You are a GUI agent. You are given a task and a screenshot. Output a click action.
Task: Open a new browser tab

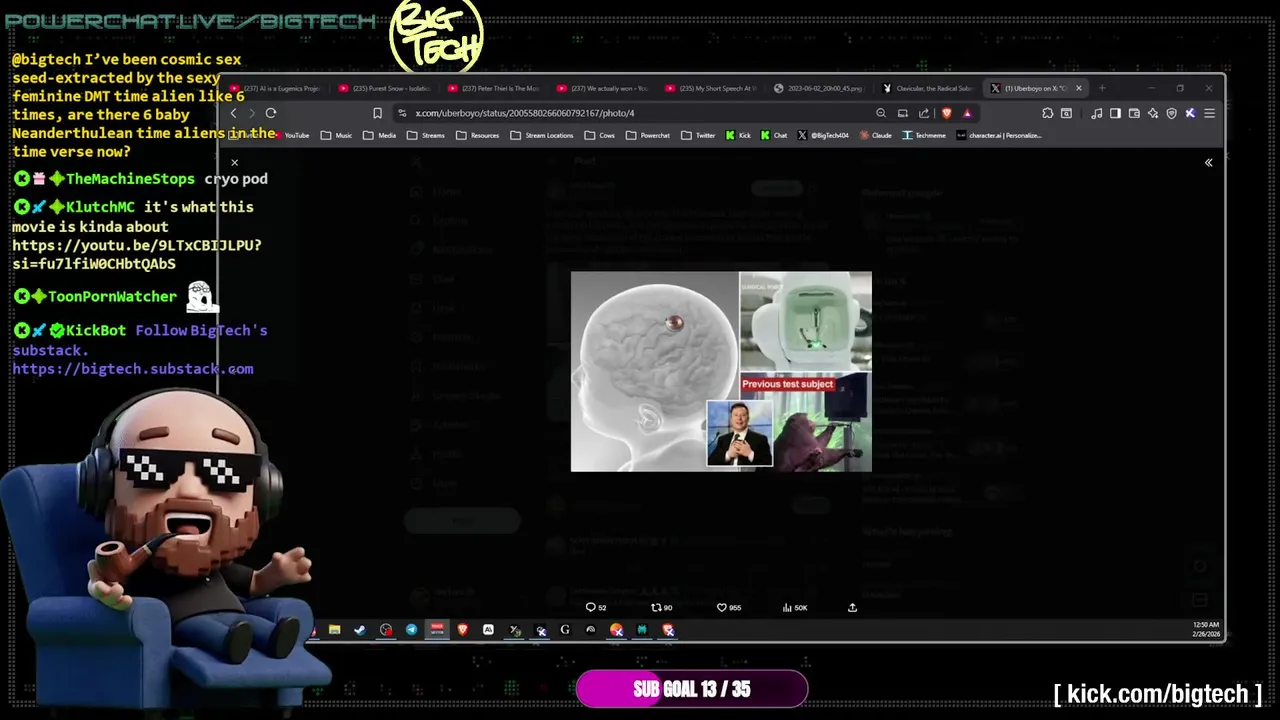click(1102, 88)
